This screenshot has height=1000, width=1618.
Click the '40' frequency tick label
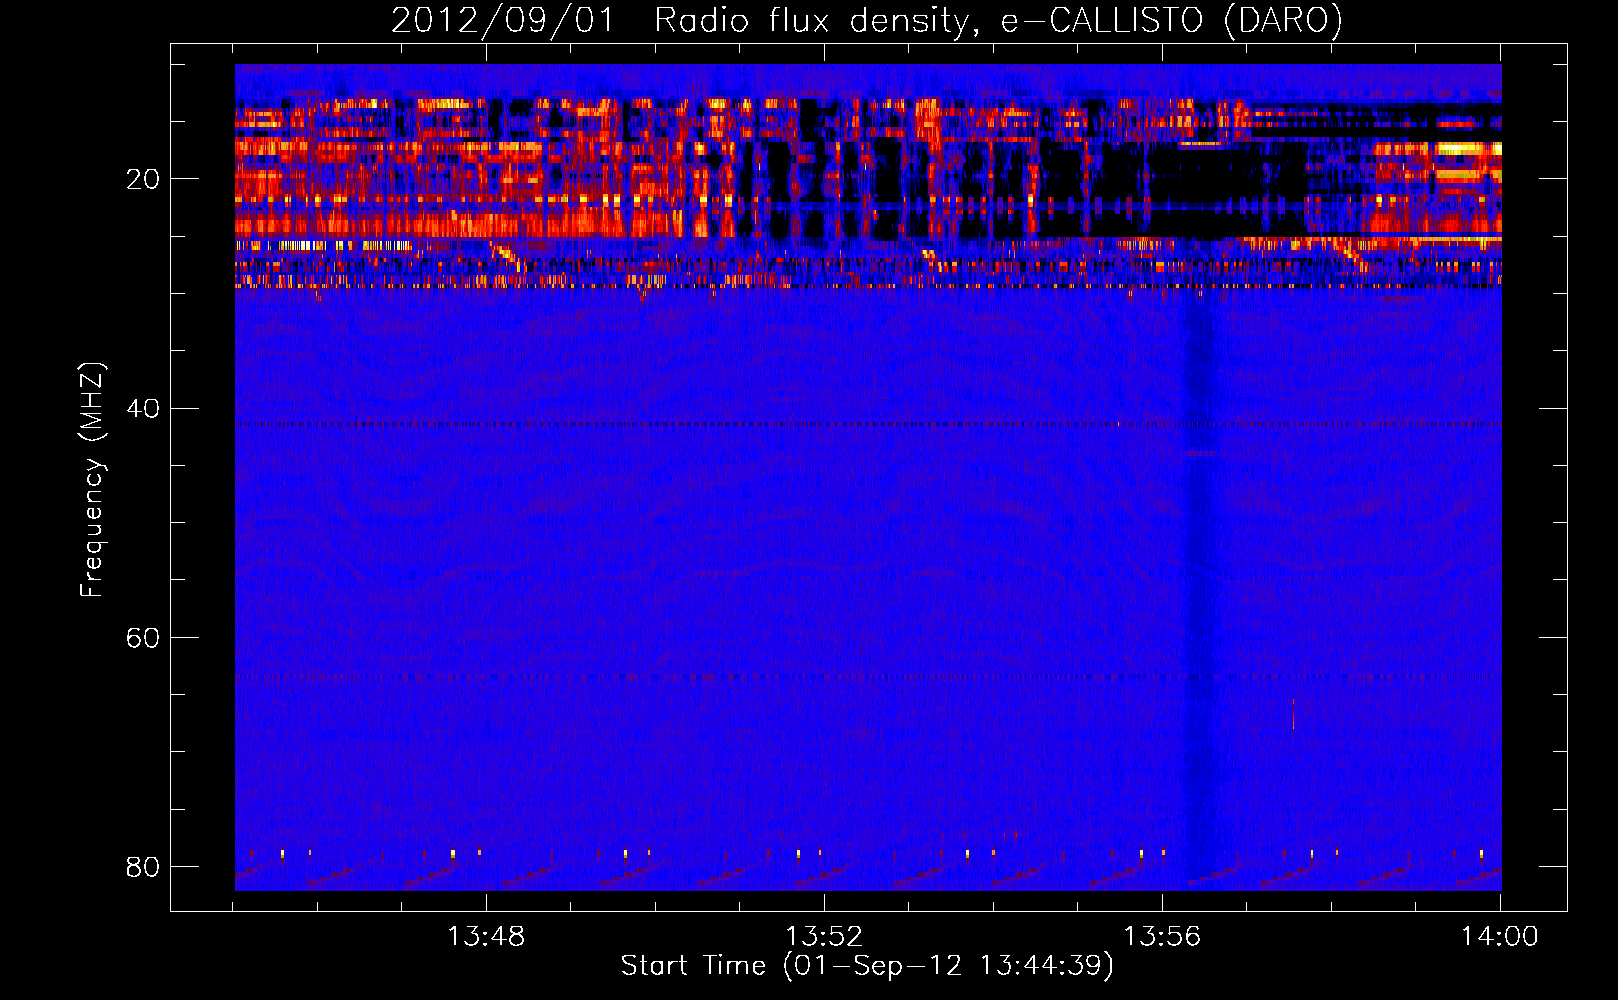[x=143, y=408]
